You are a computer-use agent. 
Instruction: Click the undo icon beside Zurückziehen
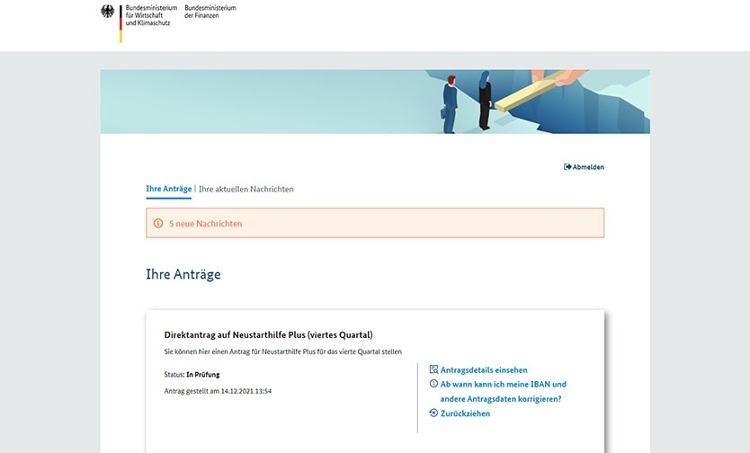pyautogui.click(x=433, y=413)
